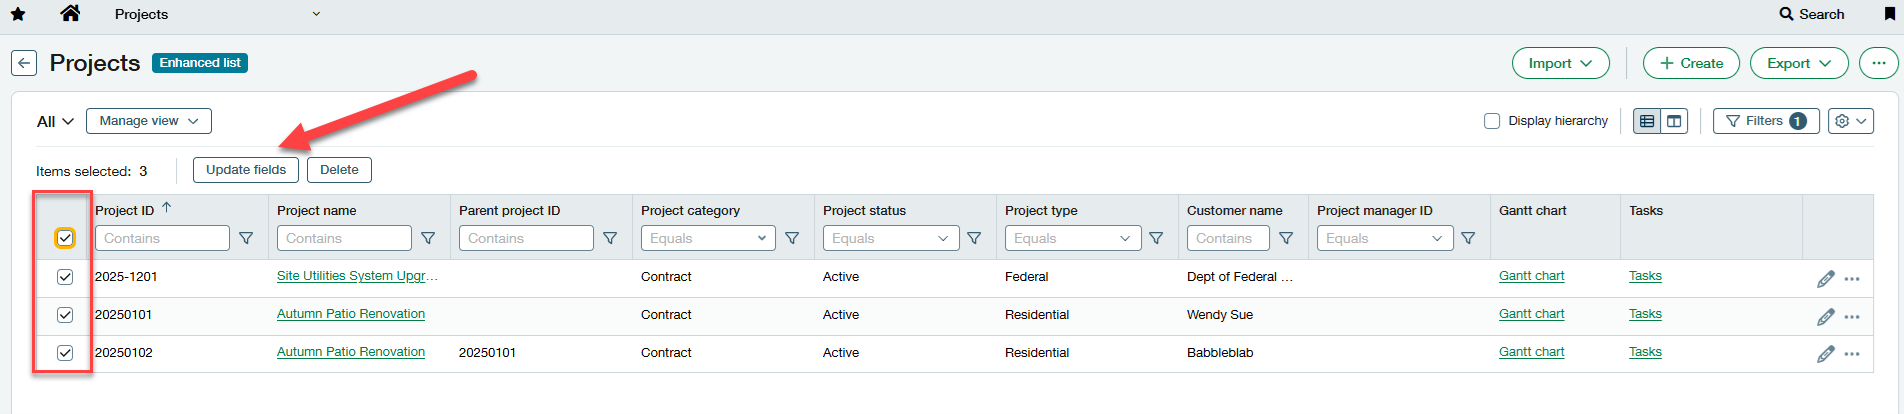1904x414 pixels.
Task: Click the Parent project ID Contains field
Action: (x=526, y=238)
